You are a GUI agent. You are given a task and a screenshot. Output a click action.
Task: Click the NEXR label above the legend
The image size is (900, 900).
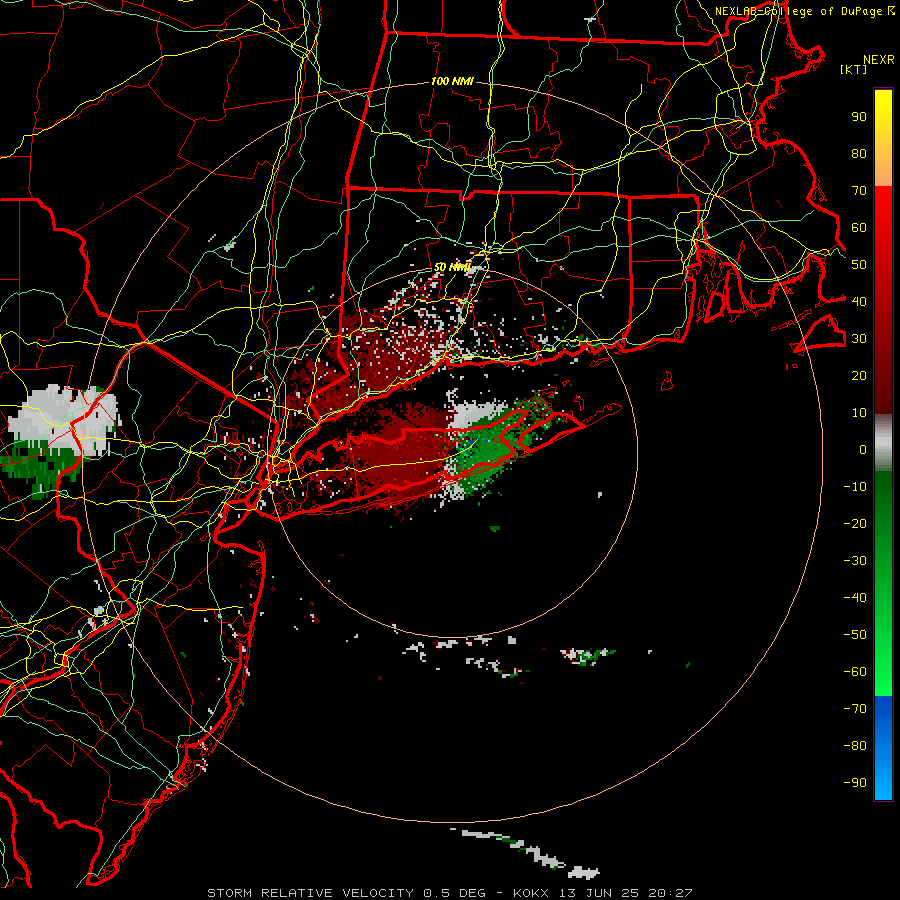point(879,60)
